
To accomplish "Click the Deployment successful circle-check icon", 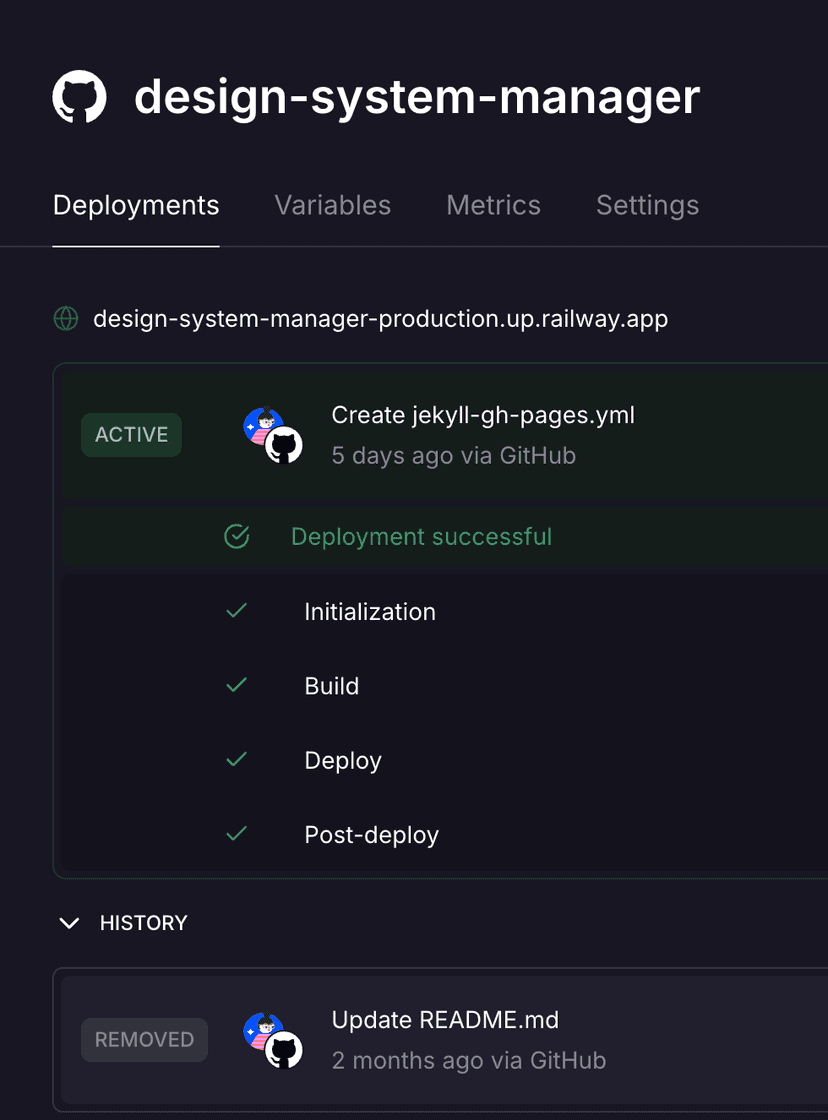I will click(236, 536).
